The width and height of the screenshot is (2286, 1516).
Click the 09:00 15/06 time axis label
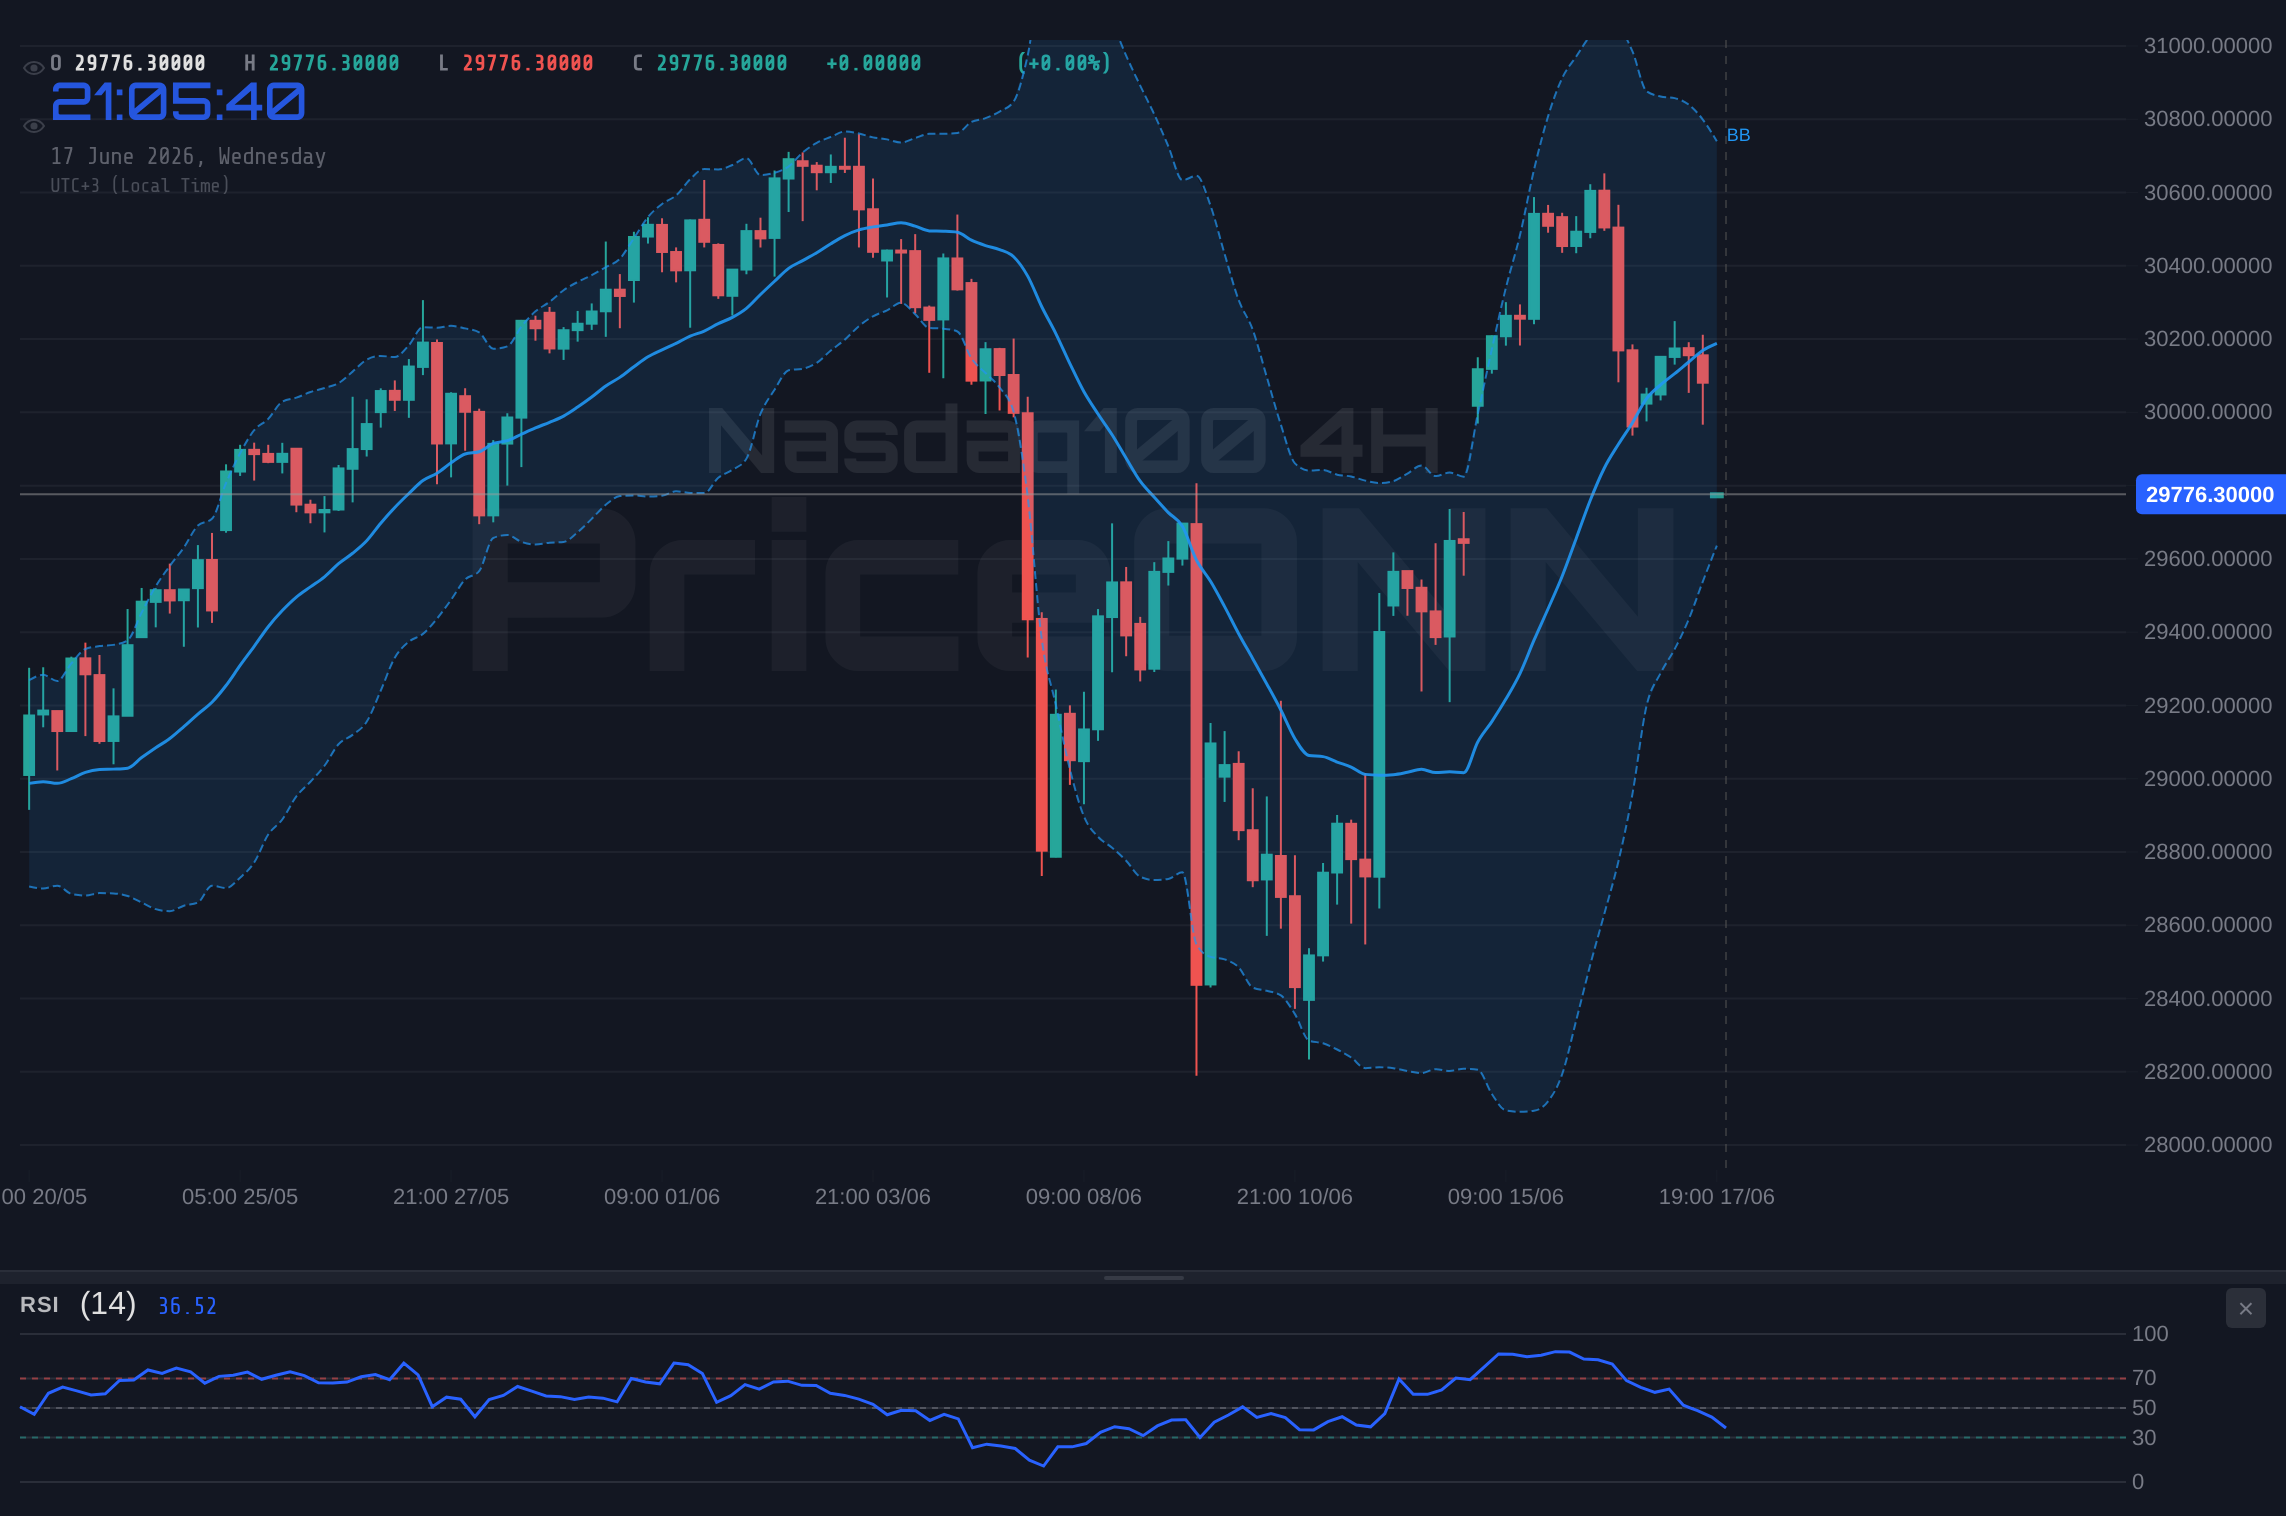tap(1505, 1197)
